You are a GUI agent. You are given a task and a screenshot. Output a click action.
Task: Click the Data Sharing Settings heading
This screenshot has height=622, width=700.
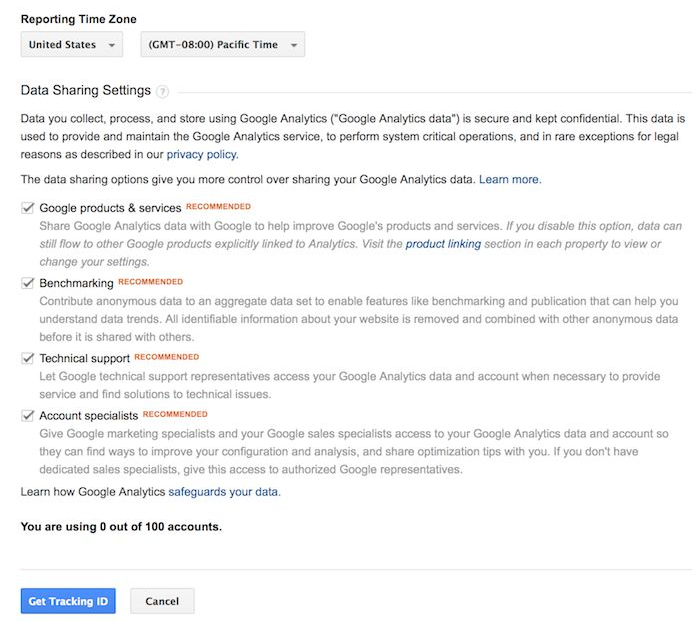point(86,91)
